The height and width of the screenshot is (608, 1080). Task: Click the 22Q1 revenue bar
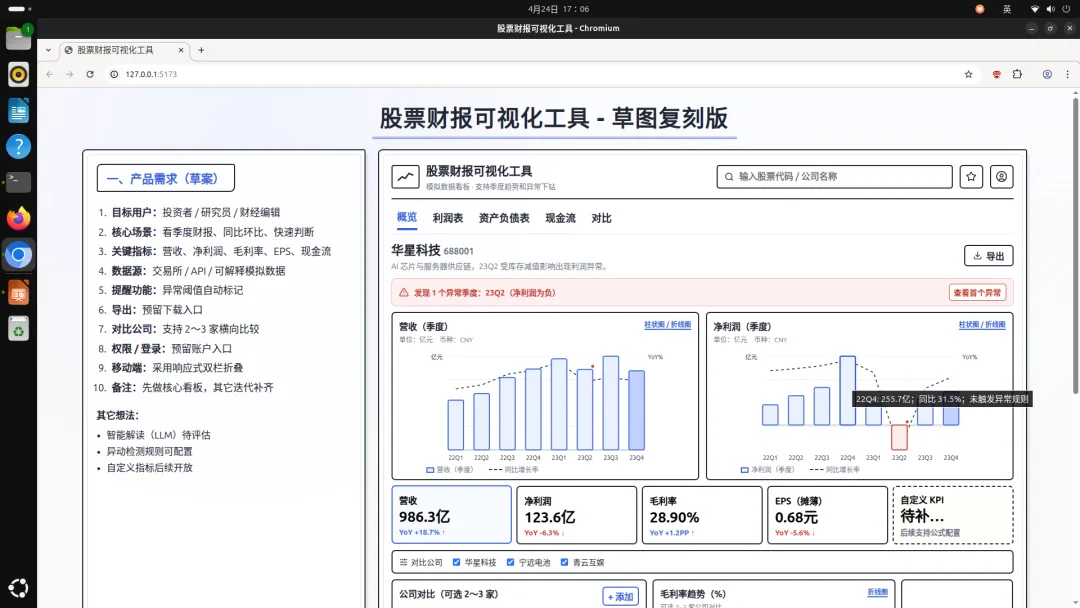pyautogui.click(x=455, y=425)
